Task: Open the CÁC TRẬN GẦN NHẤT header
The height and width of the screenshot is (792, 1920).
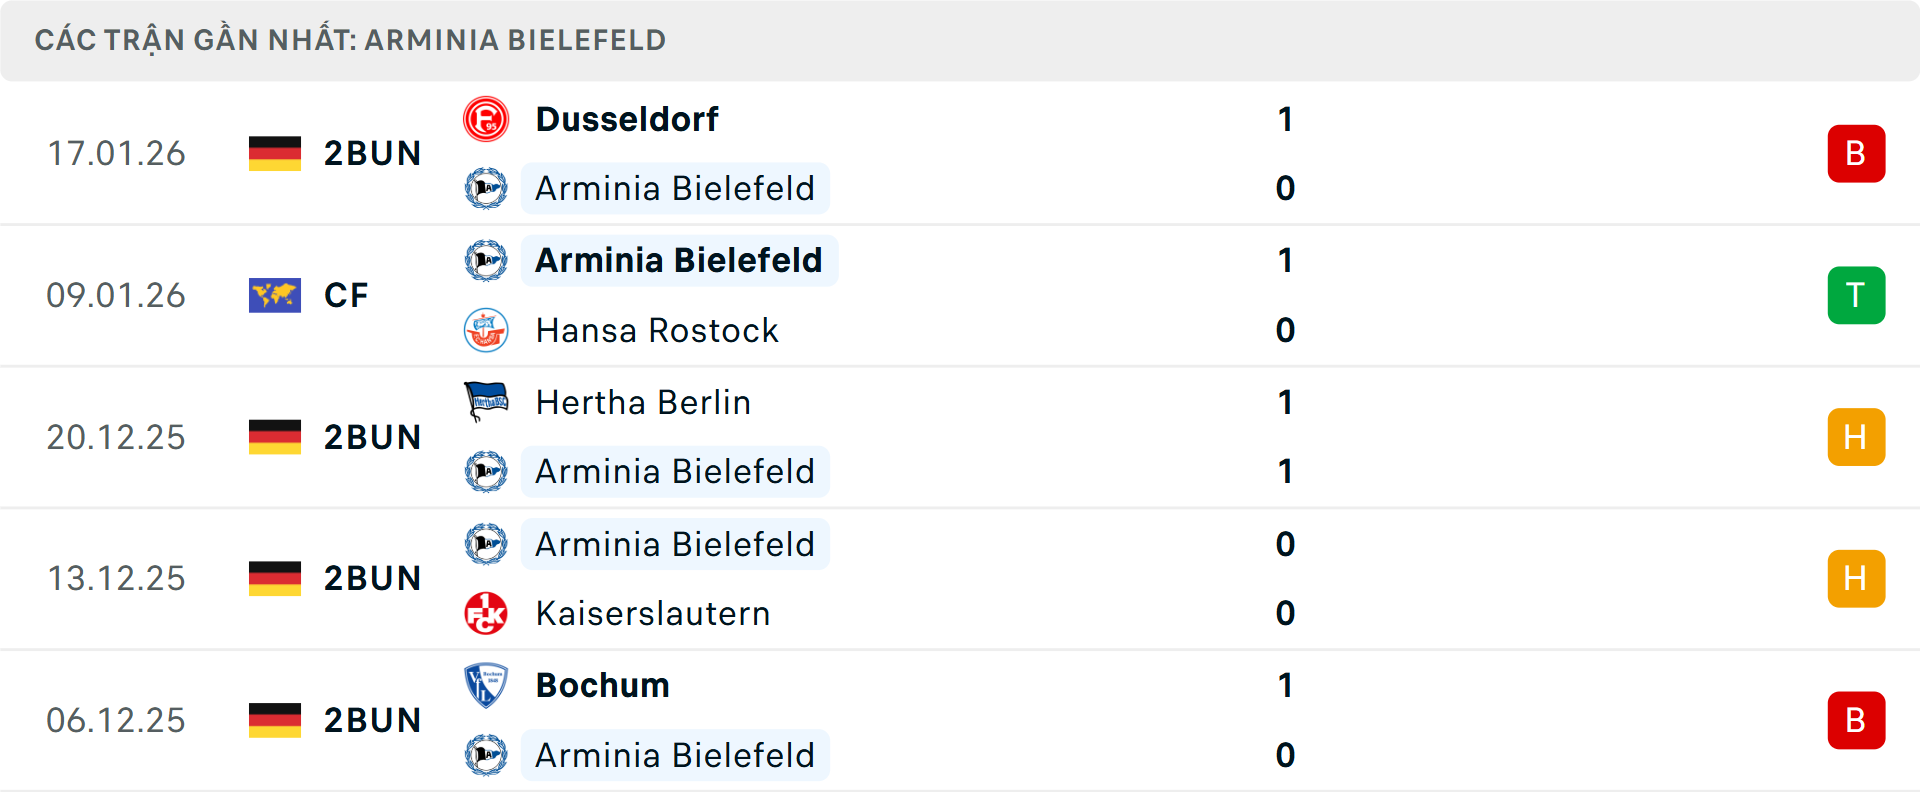Action: 350,40
